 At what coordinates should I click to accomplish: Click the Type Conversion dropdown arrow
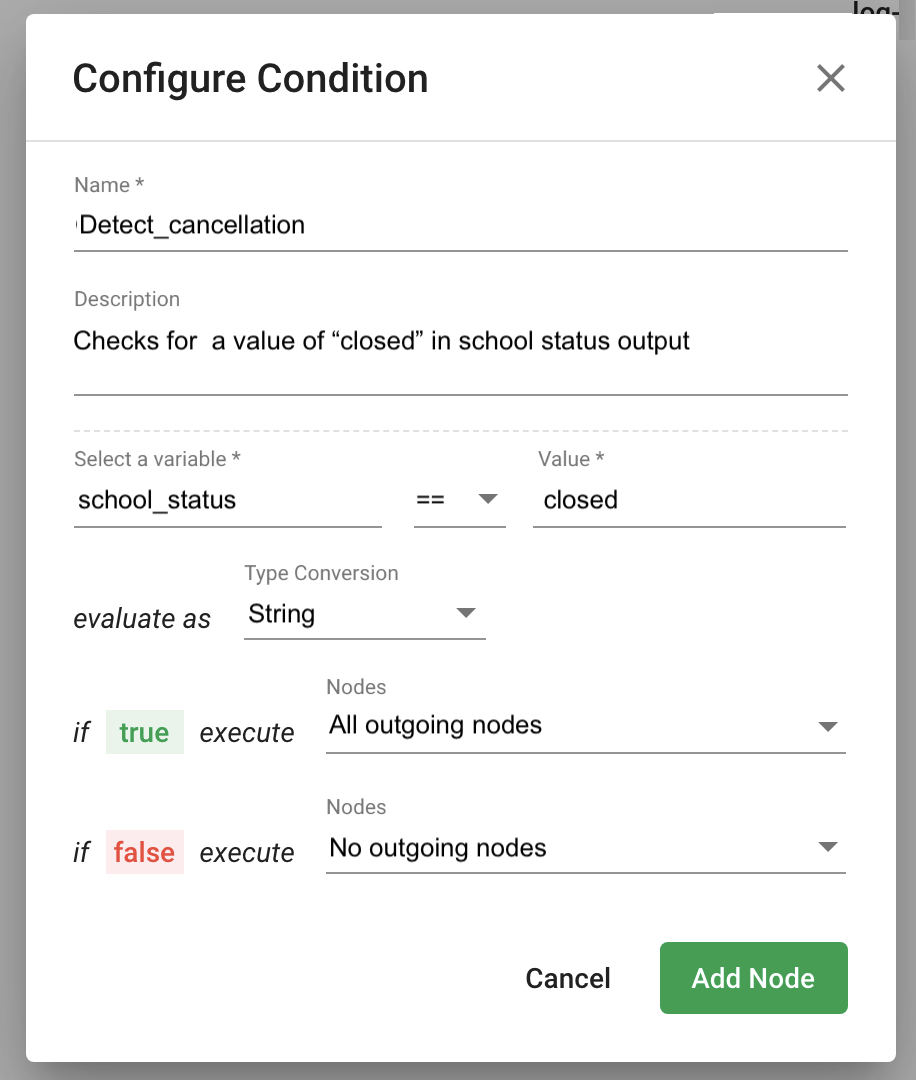(x=466, y=613)
